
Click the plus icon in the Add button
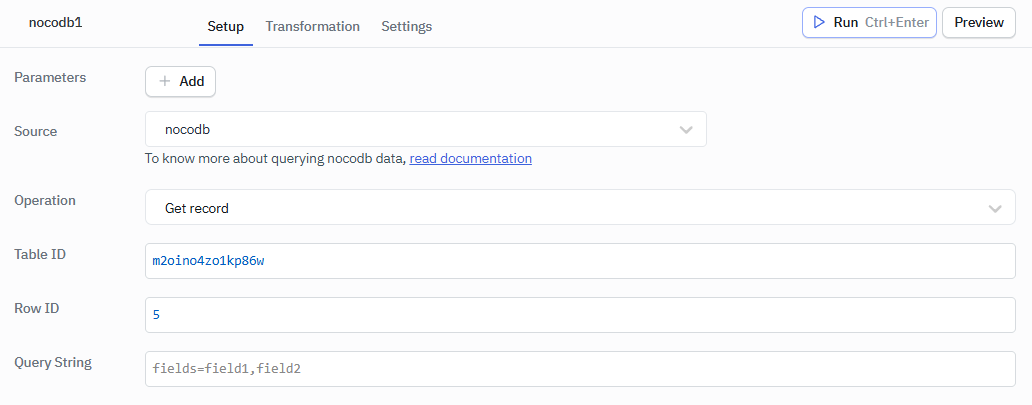(x=165, y=82)
